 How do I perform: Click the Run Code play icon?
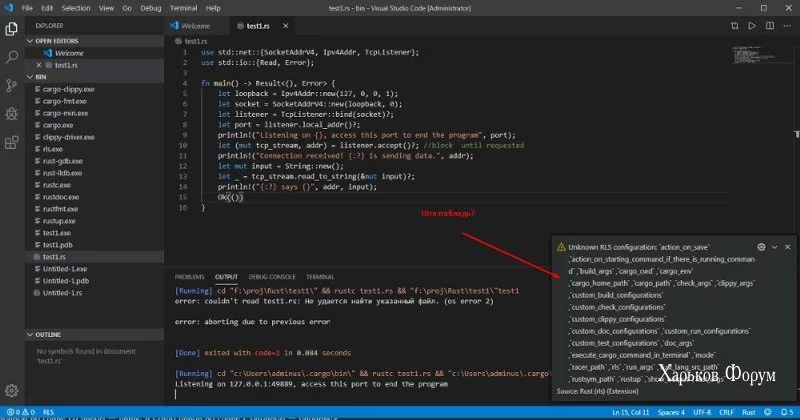tap(752, 26)
